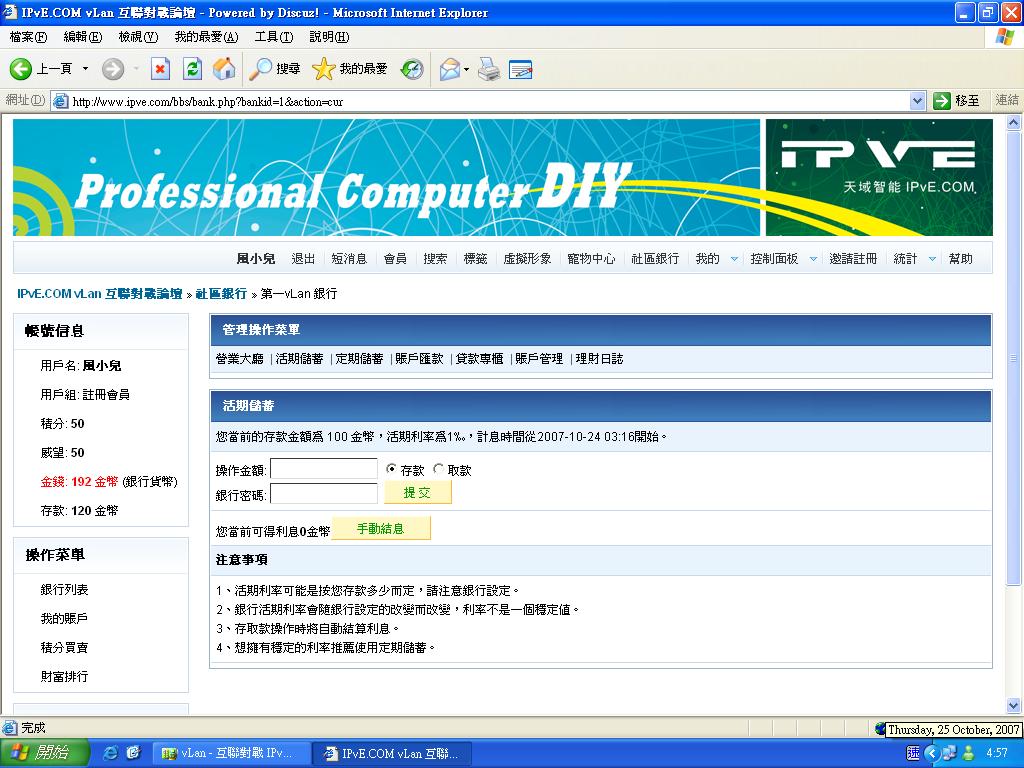This screenshot has width=1024, height=768.
Task: Click the 搜尋 search magnifier icon
Action: [261, 69]
